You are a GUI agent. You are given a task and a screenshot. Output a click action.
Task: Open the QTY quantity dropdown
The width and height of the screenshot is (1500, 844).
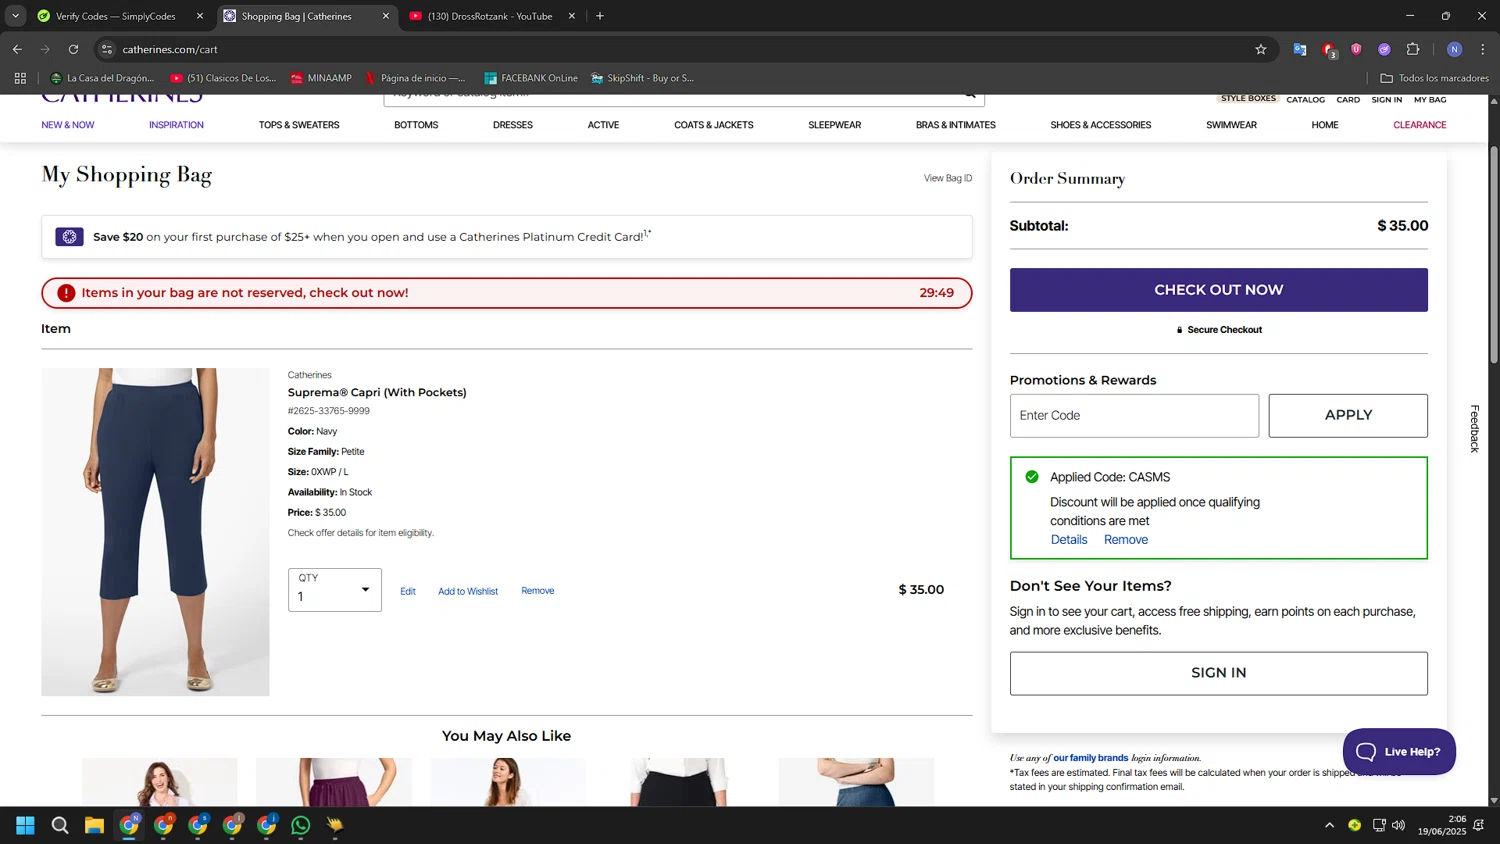point(335,590)
